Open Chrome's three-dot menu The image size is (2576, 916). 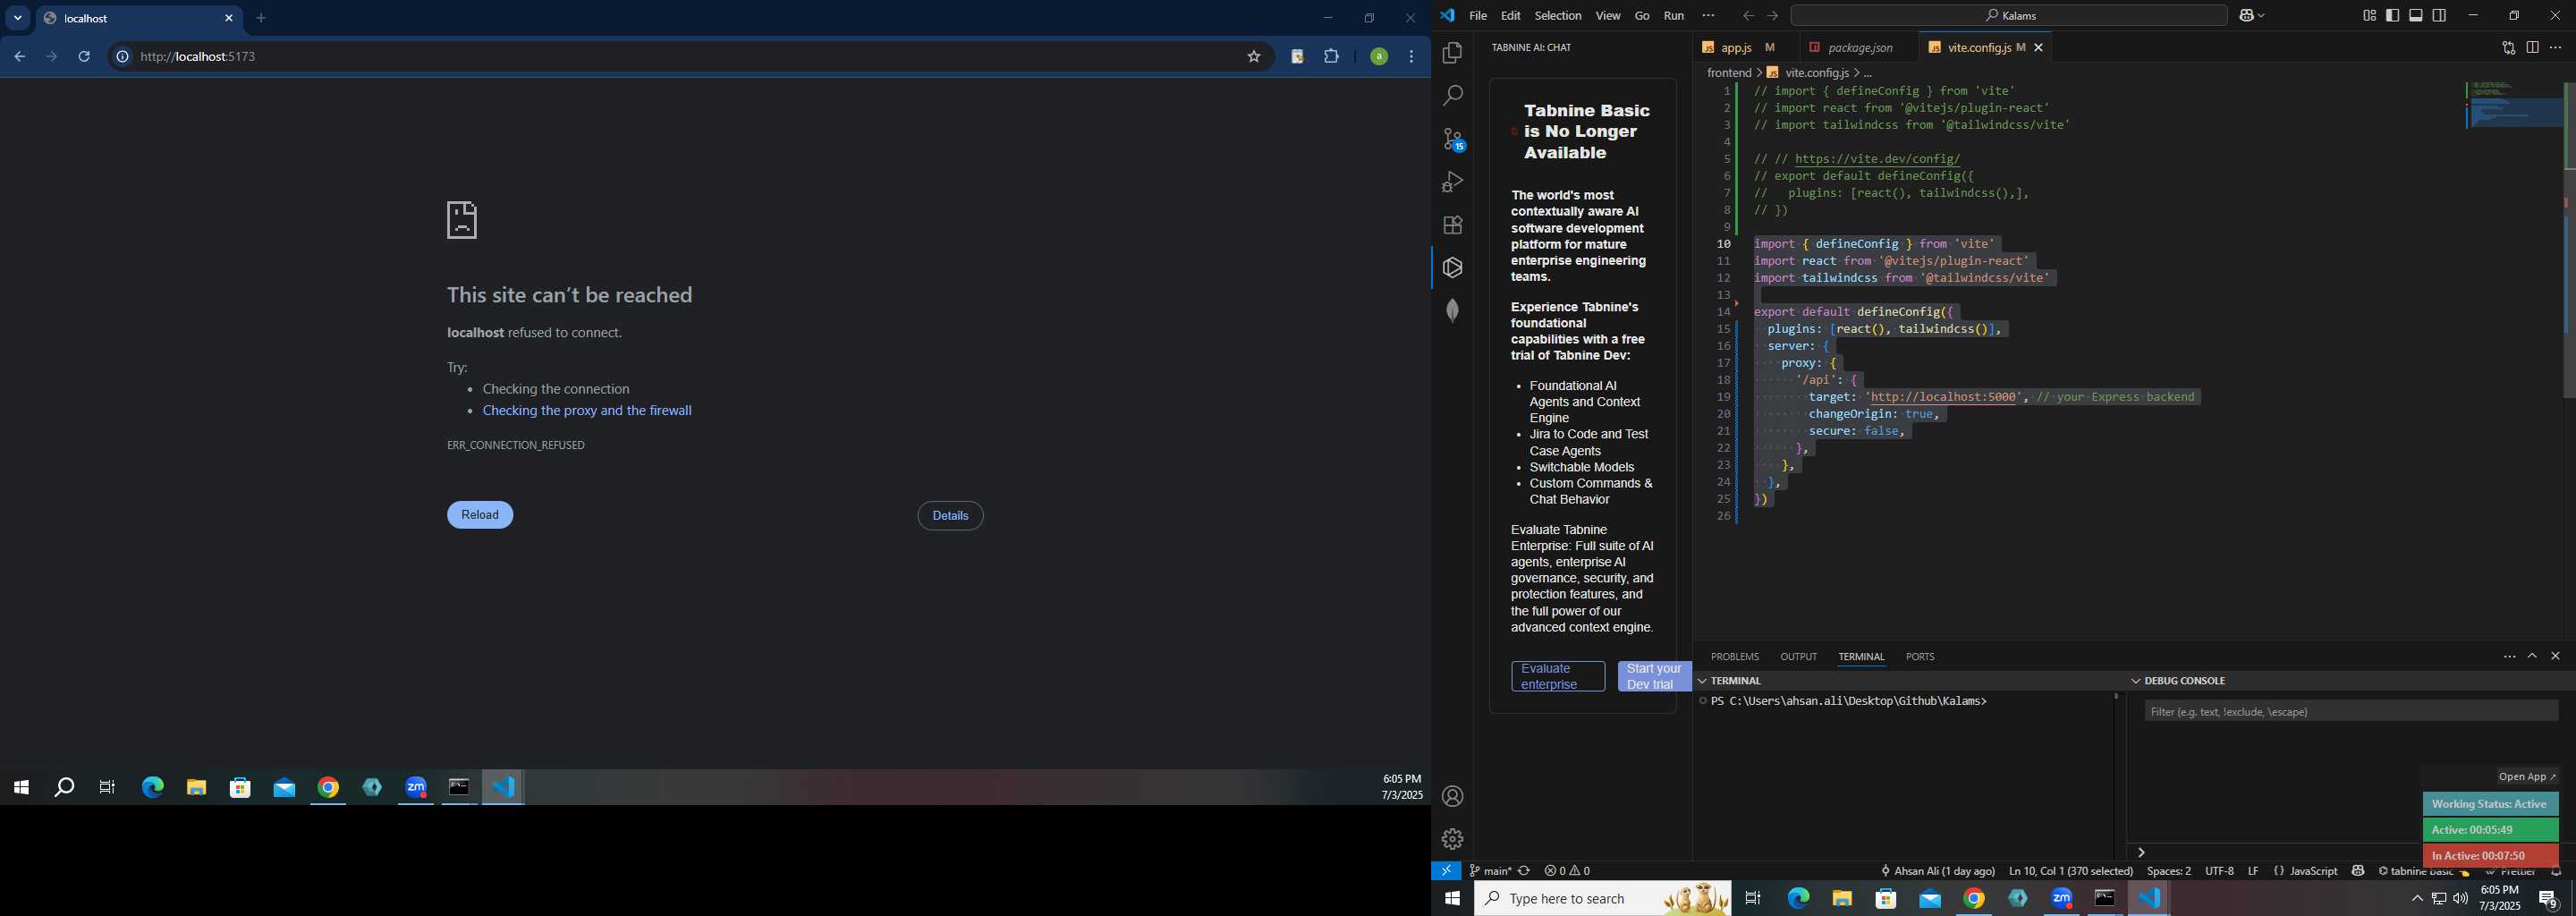pos(1412,57)
